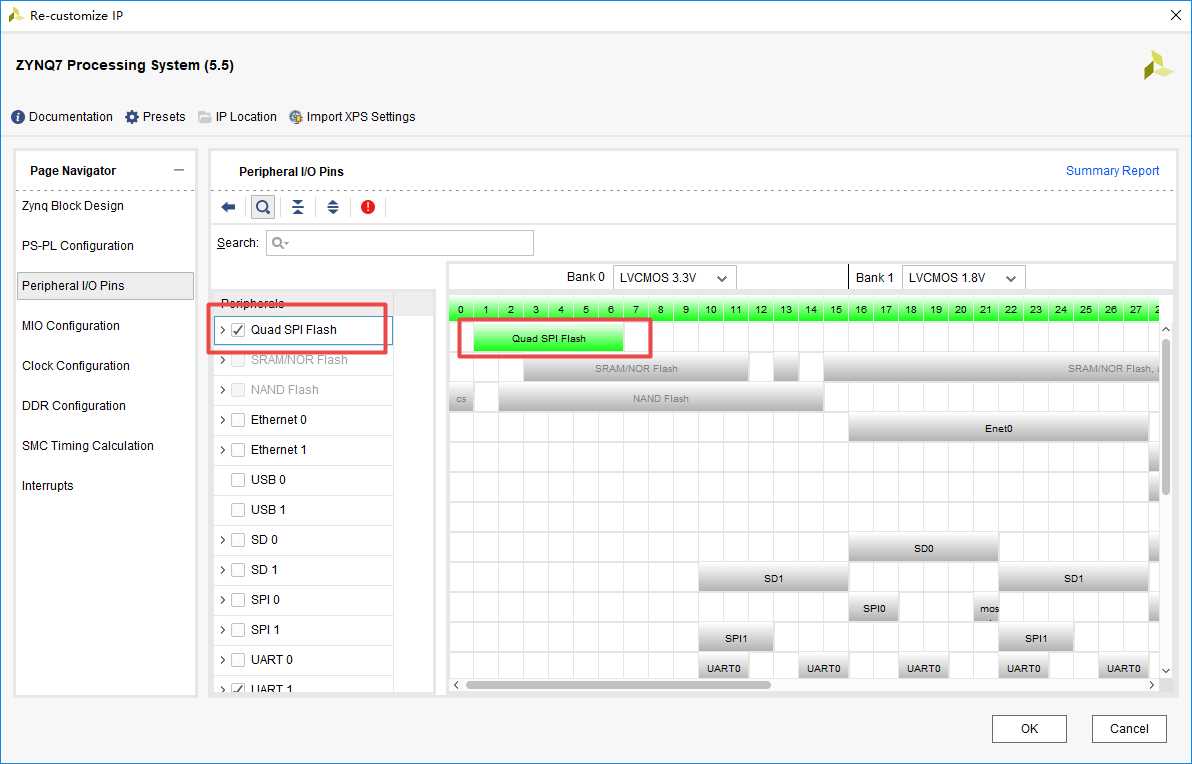Viewport: 1192px width, 764px height.
Task: Enable the SPI 0 checkbox
Action: (238, 600)
